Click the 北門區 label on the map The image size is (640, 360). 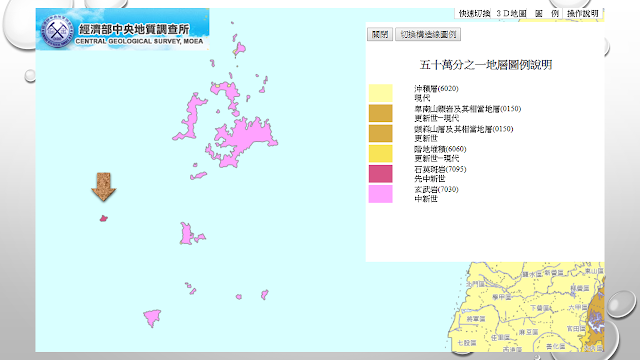click(476, 284)
